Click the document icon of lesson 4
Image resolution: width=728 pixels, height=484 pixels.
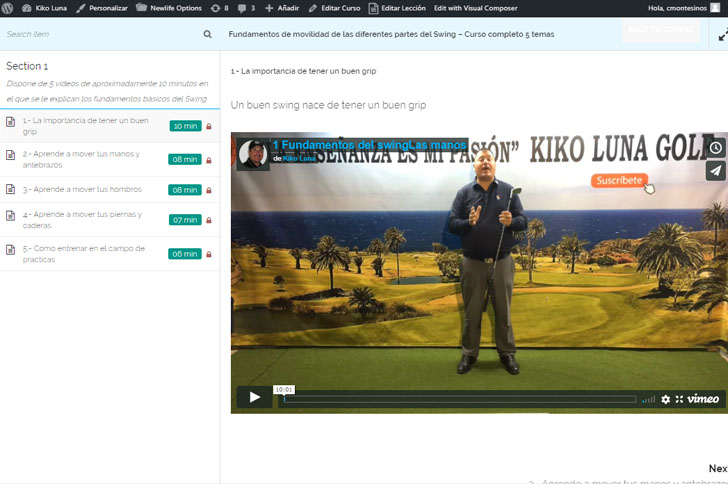click(10, 216)
